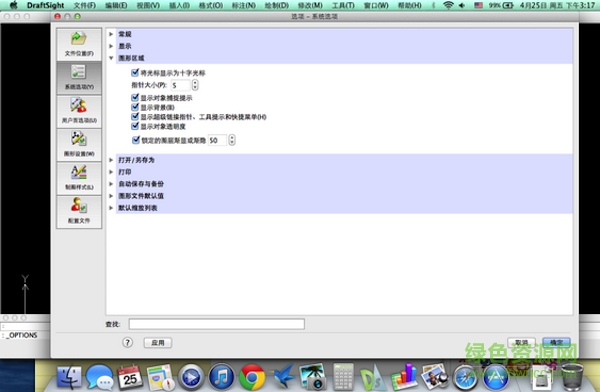Toggle the locked layer fade checkbox

(x=136, y=140)
